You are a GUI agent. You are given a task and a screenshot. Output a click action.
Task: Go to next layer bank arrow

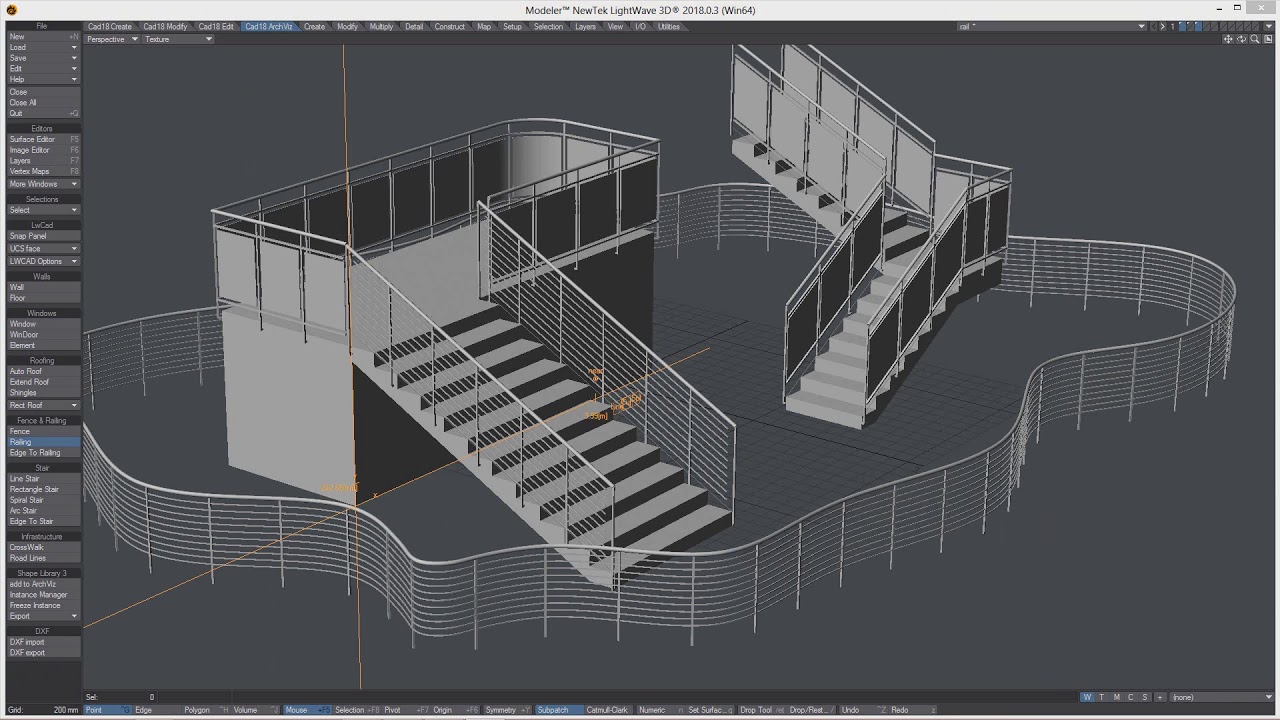click(x=1163, y=27)
